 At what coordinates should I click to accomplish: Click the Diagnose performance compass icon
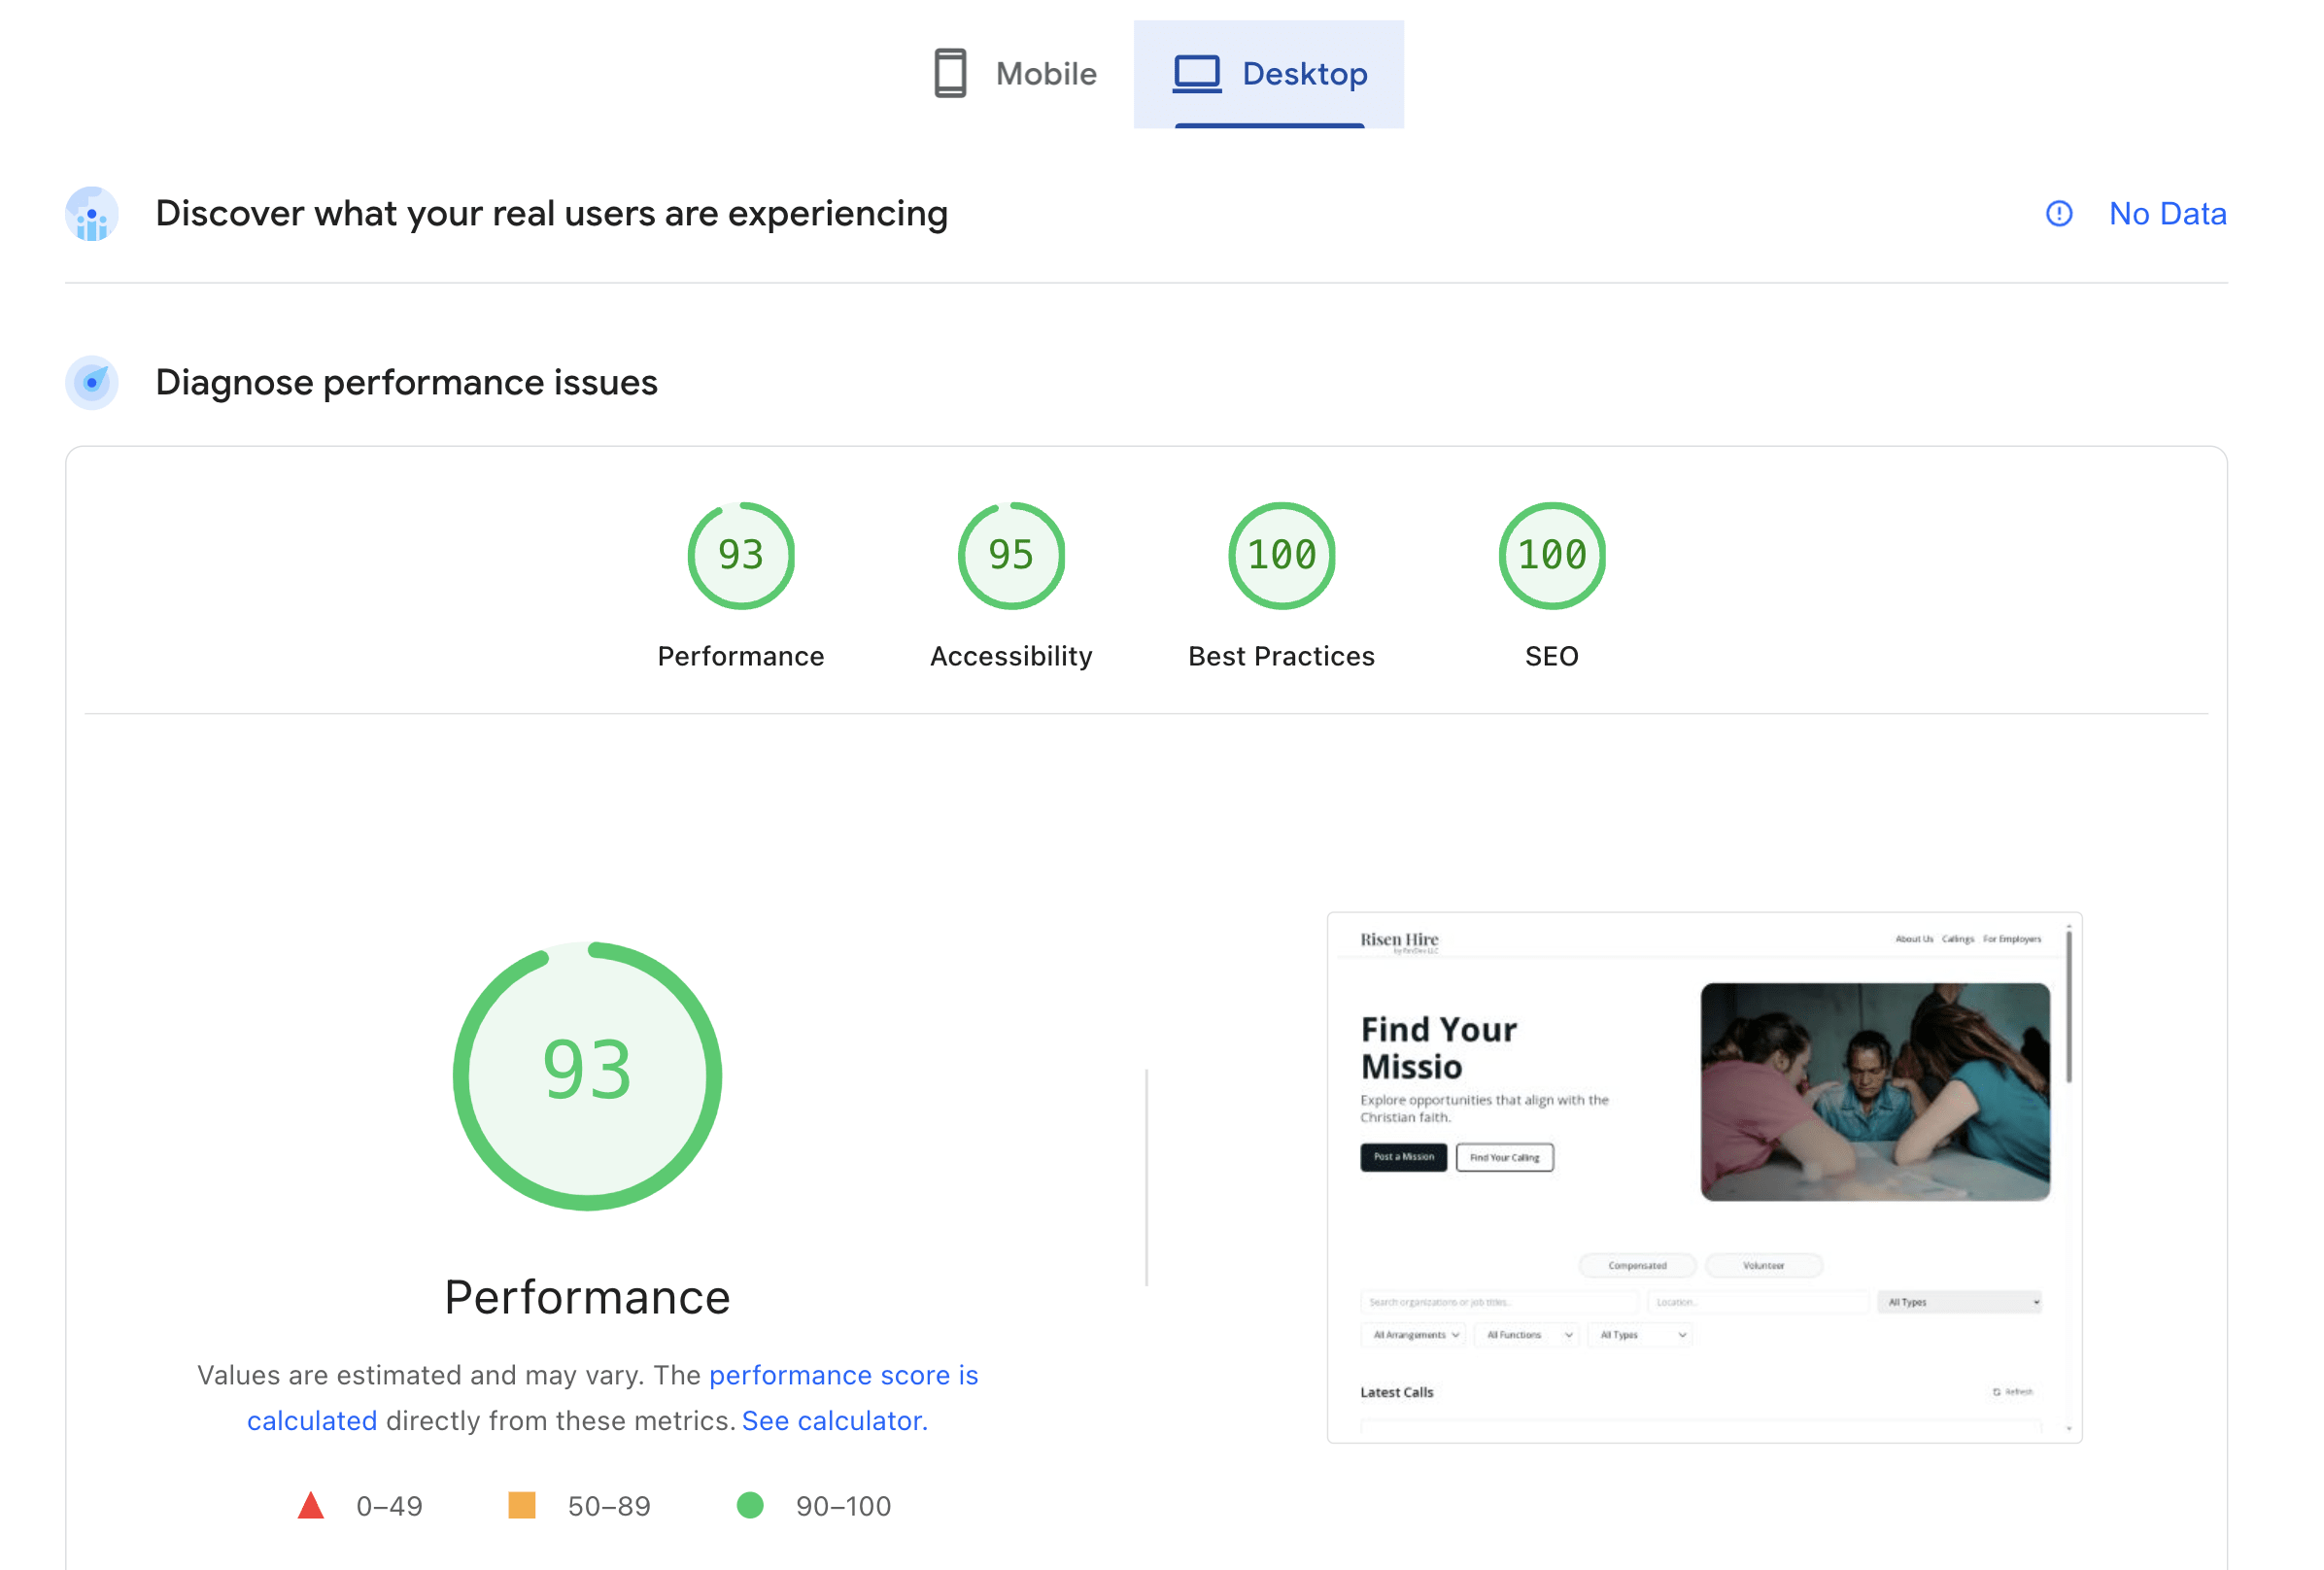tap(90, 381)
